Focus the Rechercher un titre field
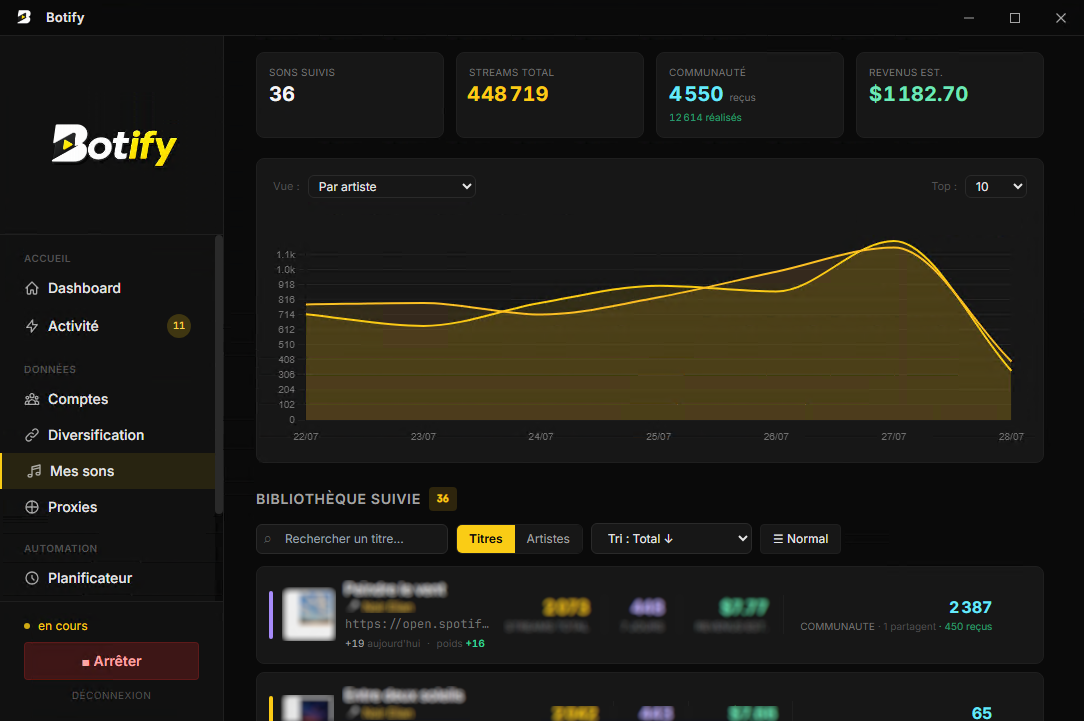 pos(352,539)
